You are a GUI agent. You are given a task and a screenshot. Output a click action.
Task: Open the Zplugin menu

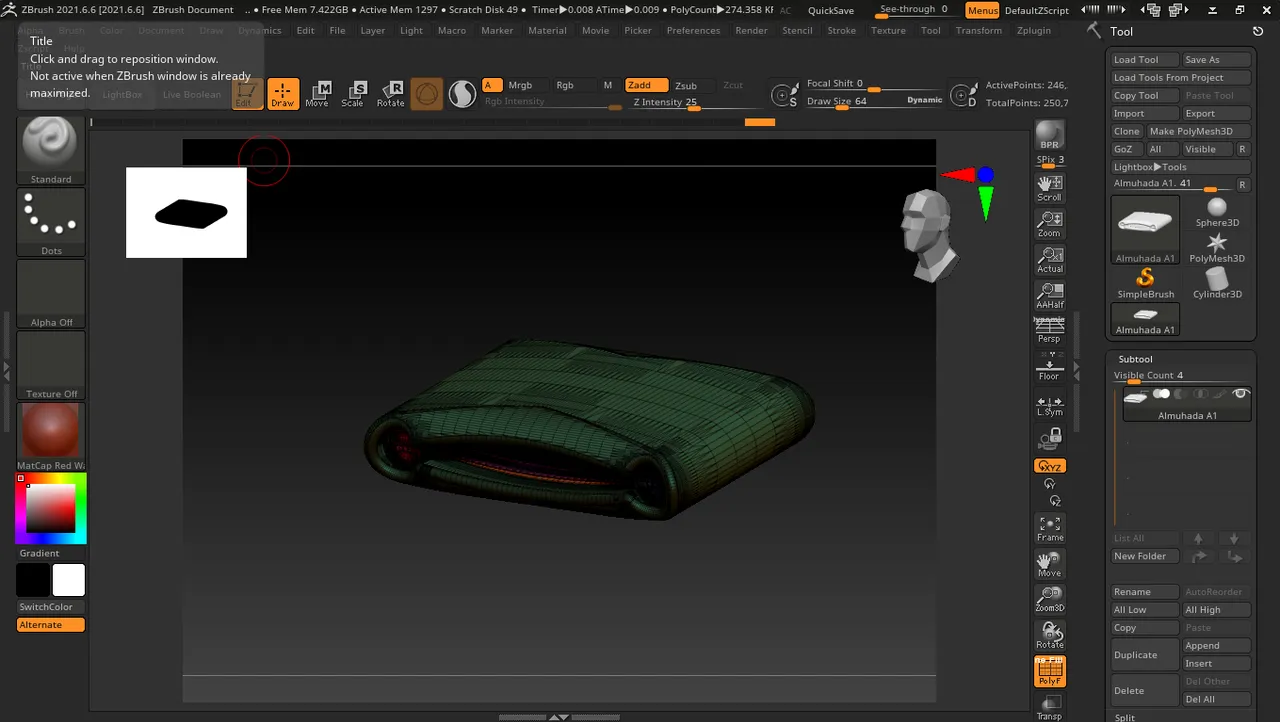(1033, 30)
